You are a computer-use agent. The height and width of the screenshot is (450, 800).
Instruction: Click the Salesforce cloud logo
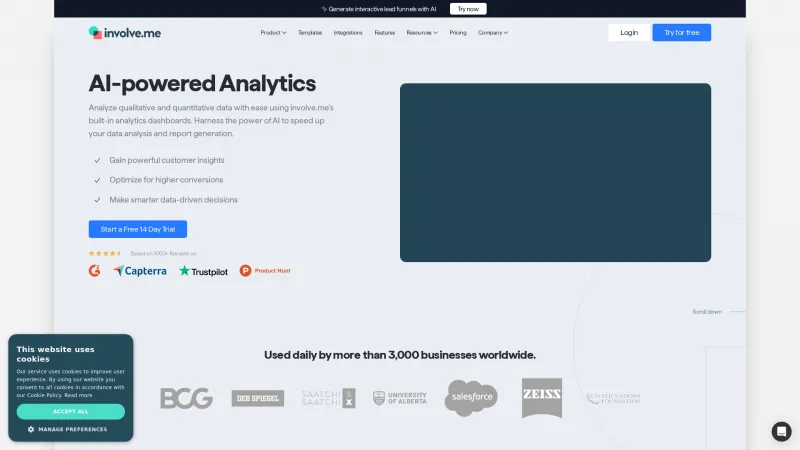[471, 397]
